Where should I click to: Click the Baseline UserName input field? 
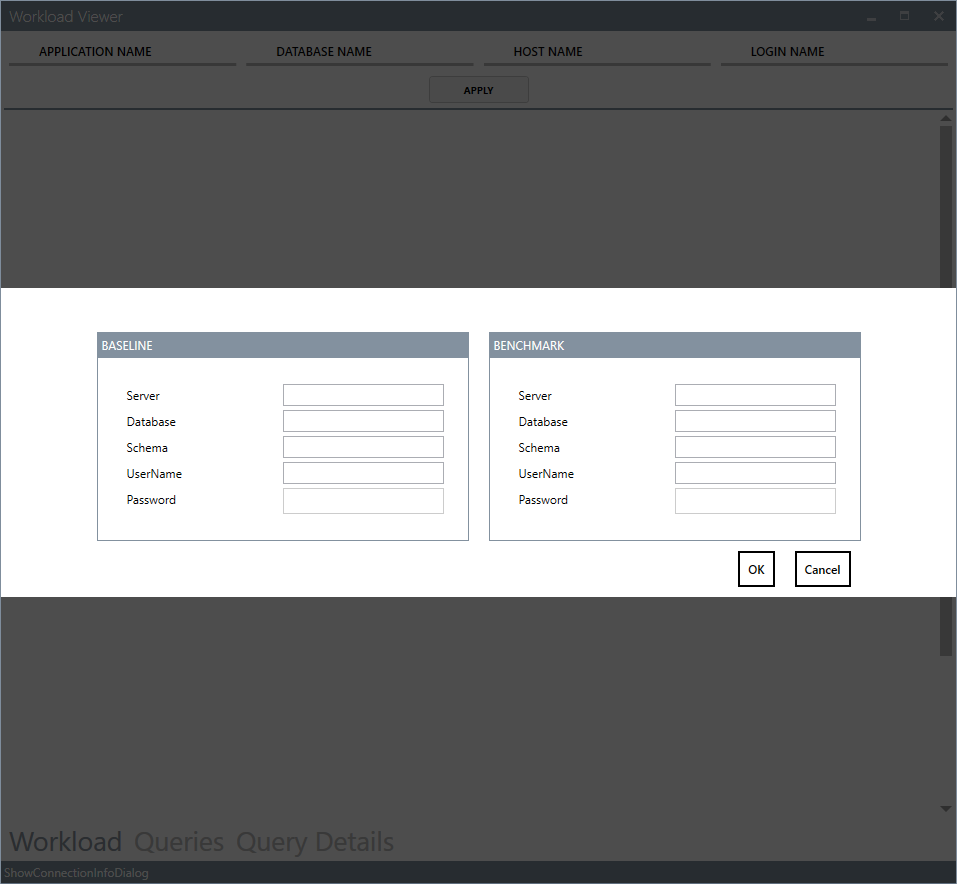363,473
